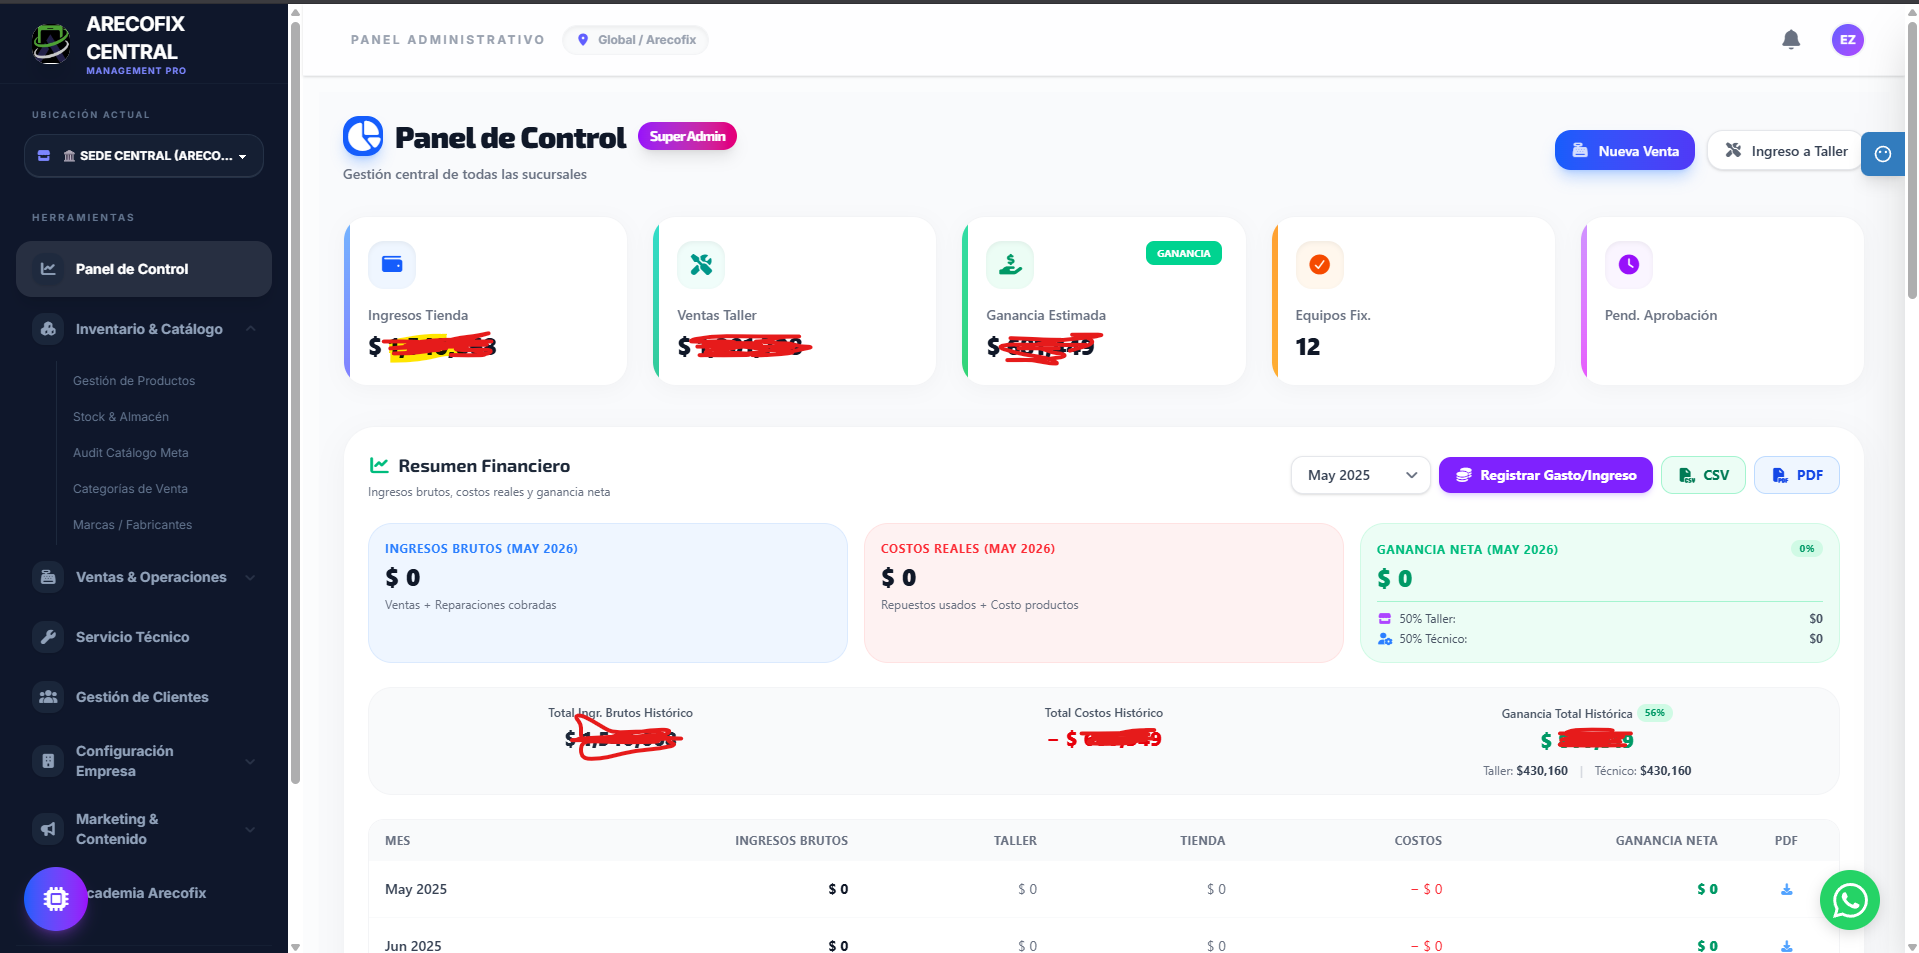Click Registrar Gasto/Ingreso button

point(1545,475)
